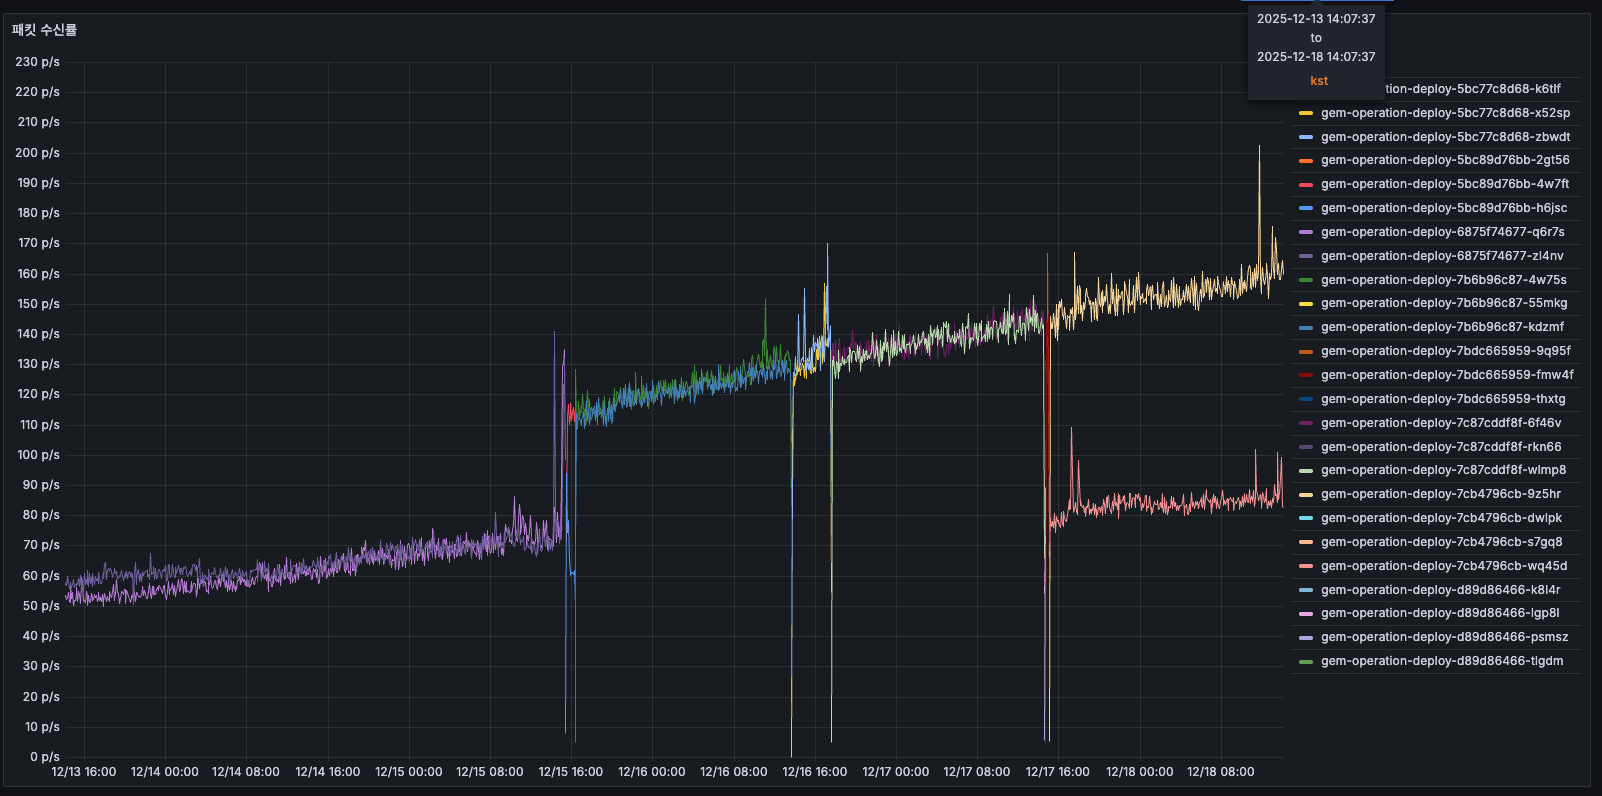Click the kst timezone text in tooltip
This screenshot has height=796, width=1602.
1318,81
